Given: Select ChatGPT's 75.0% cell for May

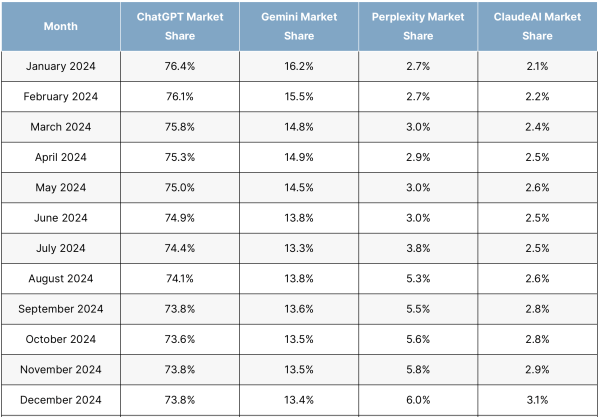Looking at the screenshot, I should point(179,188).
